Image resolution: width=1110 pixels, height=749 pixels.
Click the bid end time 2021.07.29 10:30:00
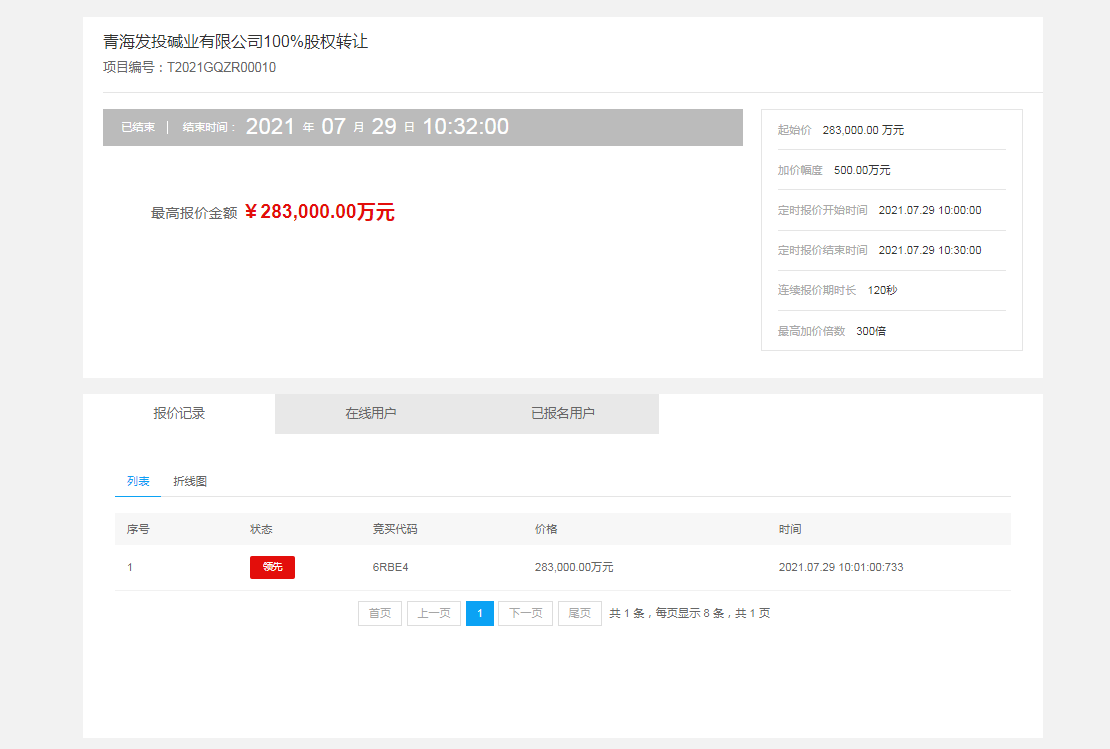pyautogui.click(x=930, y=250)
